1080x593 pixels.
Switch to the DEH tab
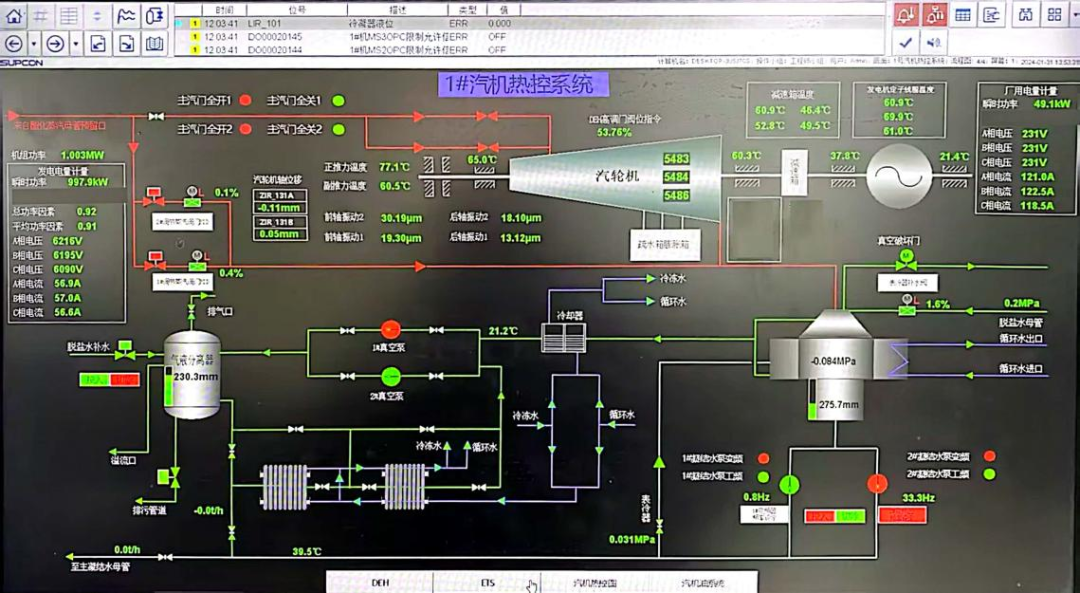pos(380,583)
